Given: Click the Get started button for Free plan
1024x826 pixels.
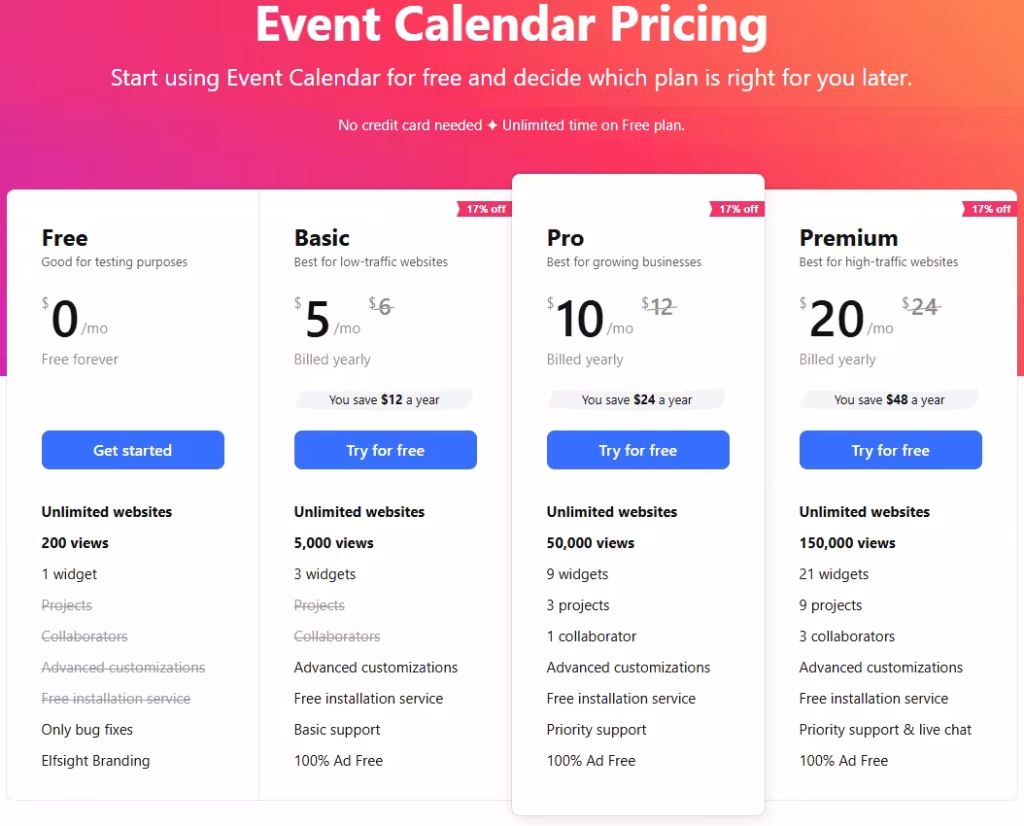Looking at the screenshot, I should click(132, 450).
